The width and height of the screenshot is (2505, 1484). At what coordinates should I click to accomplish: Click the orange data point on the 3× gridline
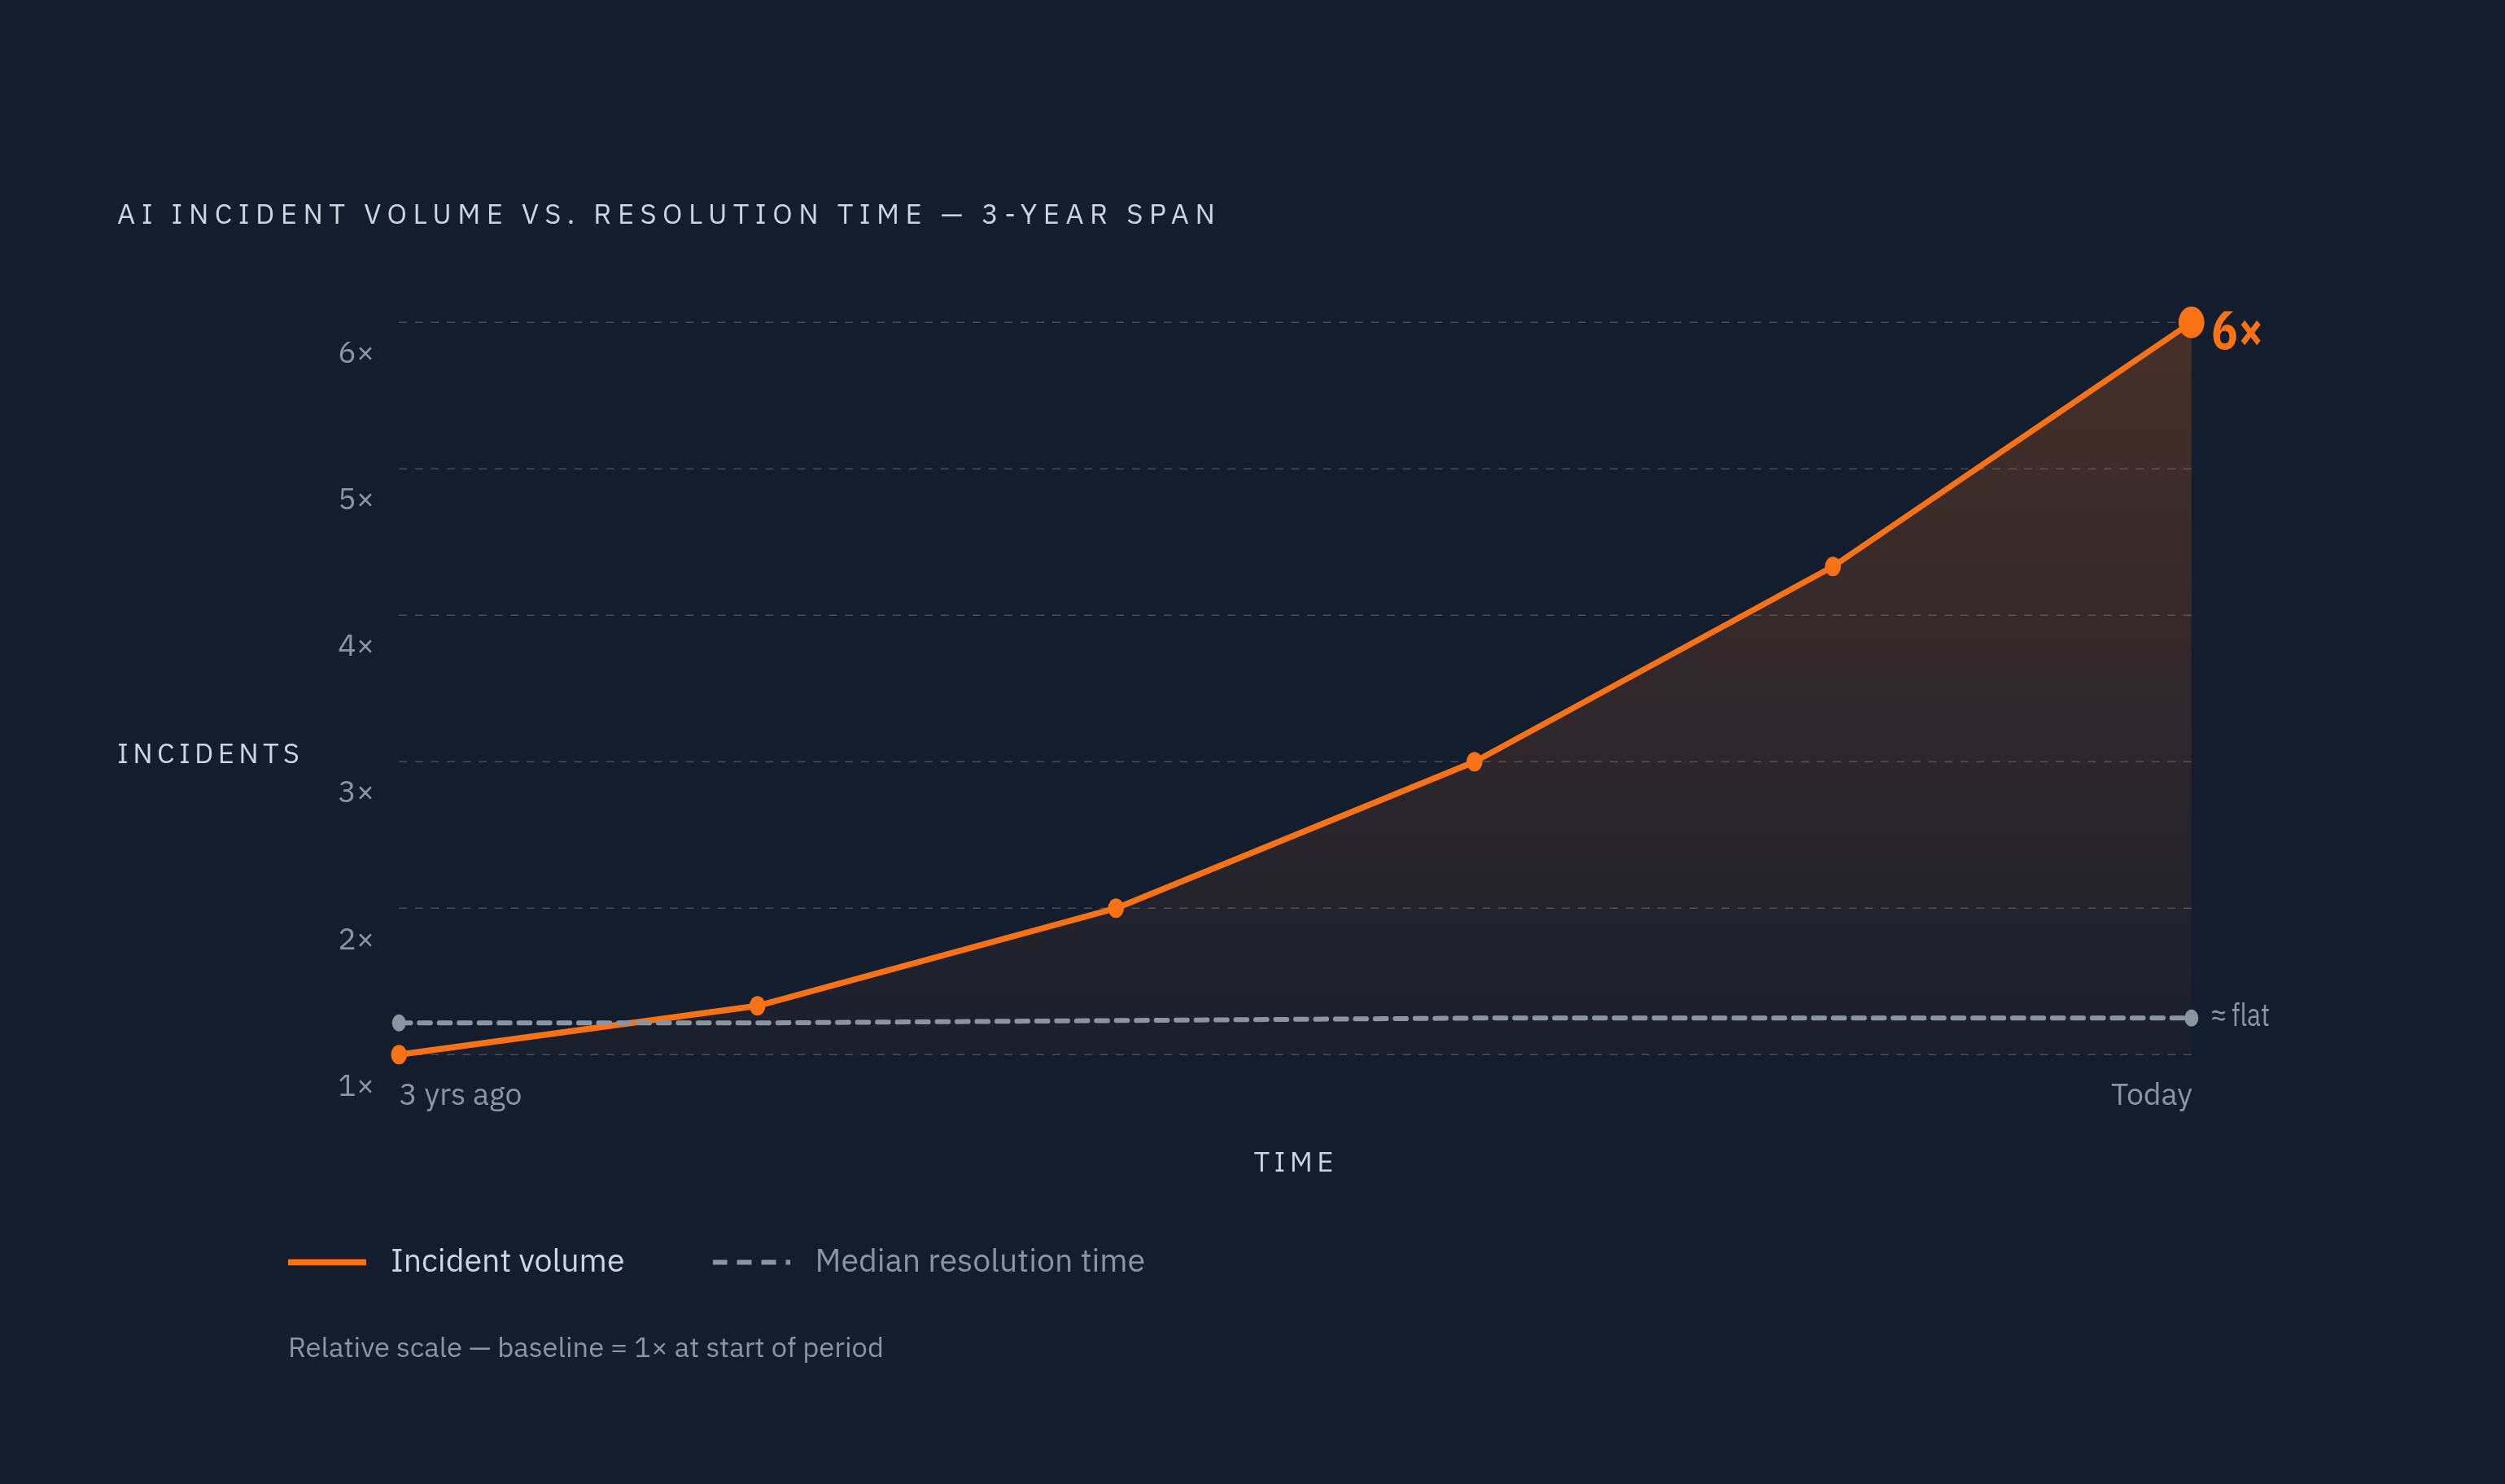[x=1474, y=762]
